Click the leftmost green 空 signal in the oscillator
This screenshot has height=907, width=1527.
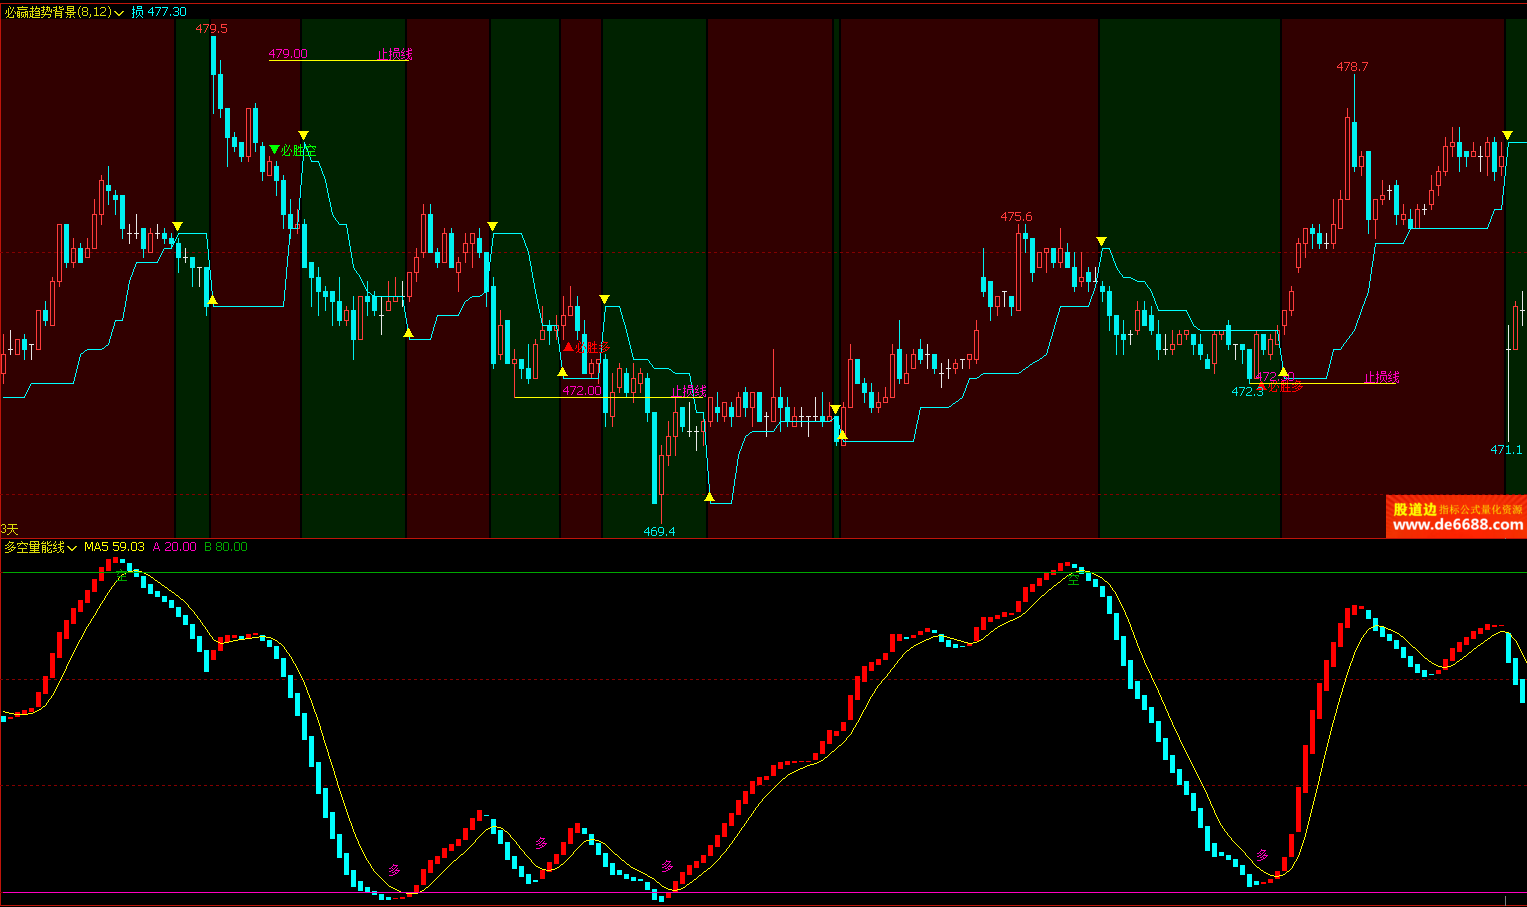122,575
